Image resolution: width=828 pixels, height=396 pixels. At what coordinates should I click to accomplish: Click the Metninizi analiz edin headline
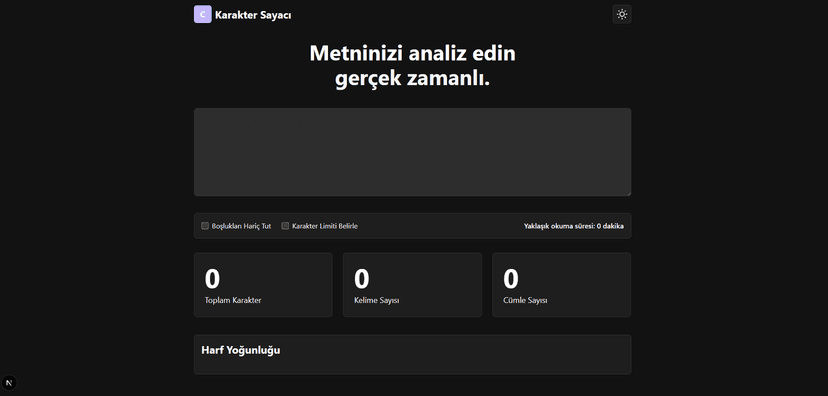412,53
